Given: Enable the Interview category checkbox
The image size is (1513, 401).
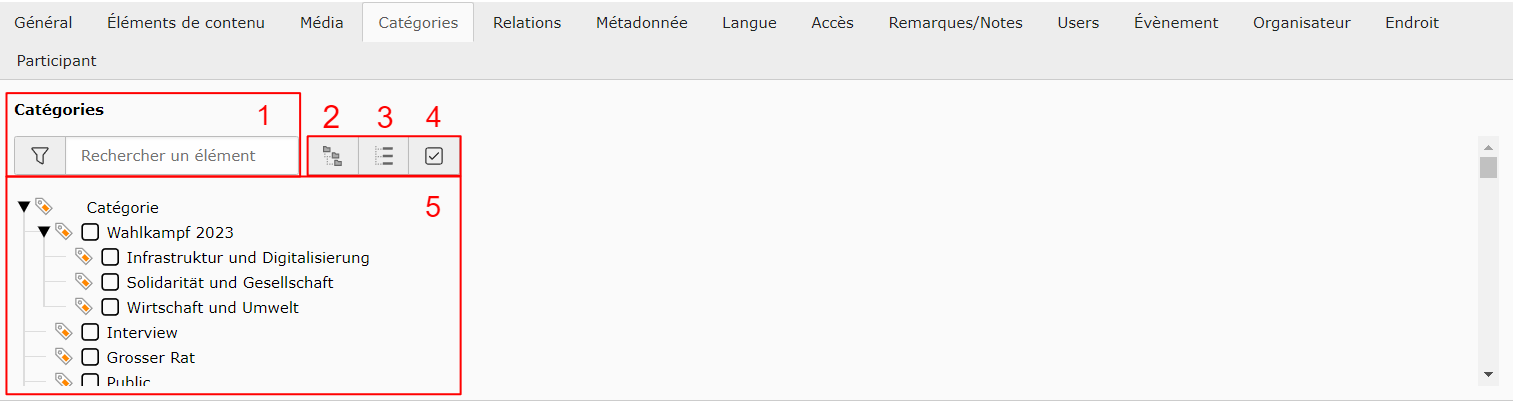Looking at the screenshot, I should pyautogui.click(x=90, y=332).
